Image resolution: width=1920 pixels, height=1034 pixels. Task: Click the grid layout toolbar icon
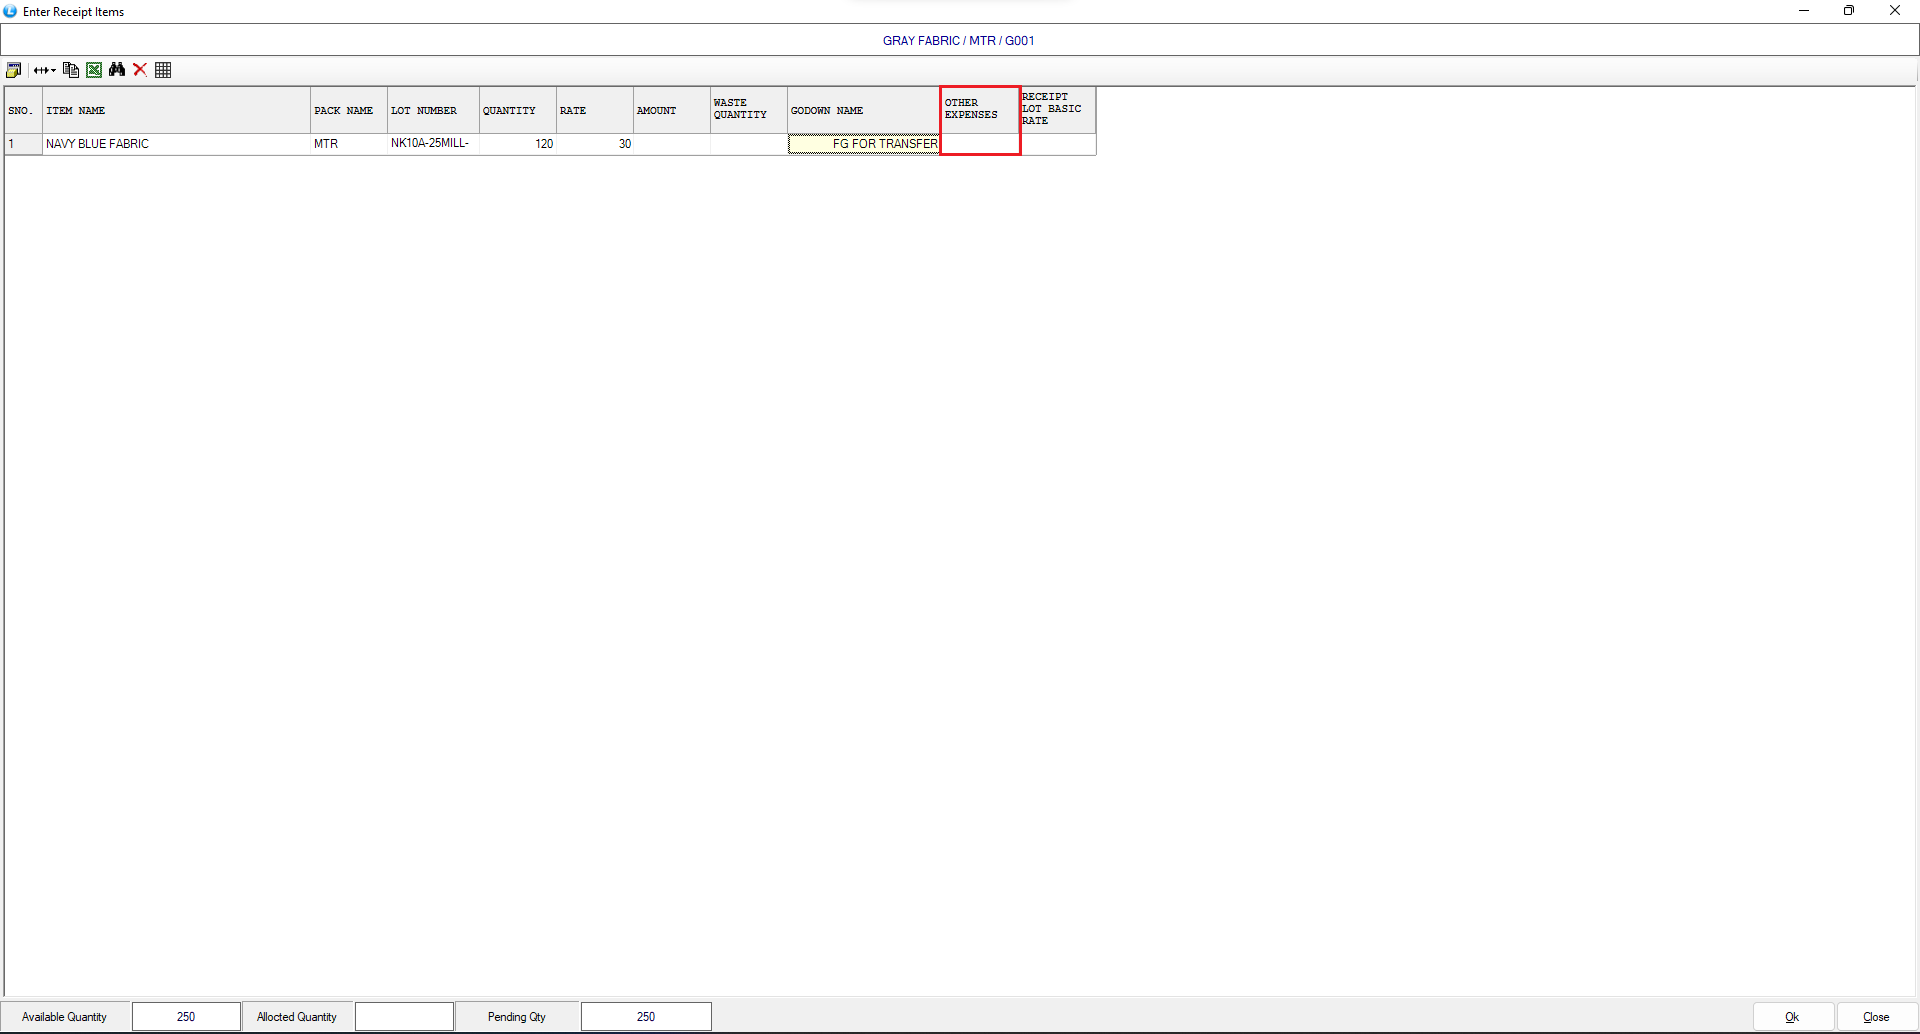point(163,70)
